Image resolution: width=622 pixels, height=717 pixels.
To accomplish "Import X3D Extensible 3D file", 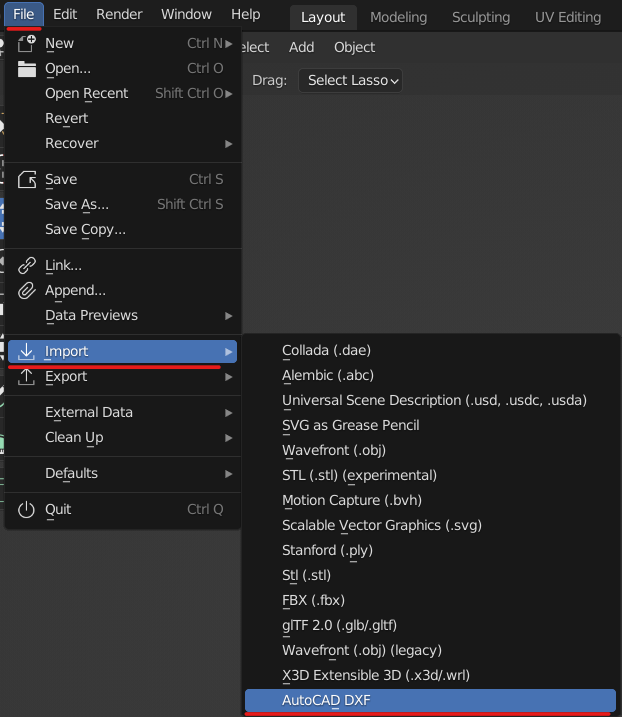I will 430,675.
